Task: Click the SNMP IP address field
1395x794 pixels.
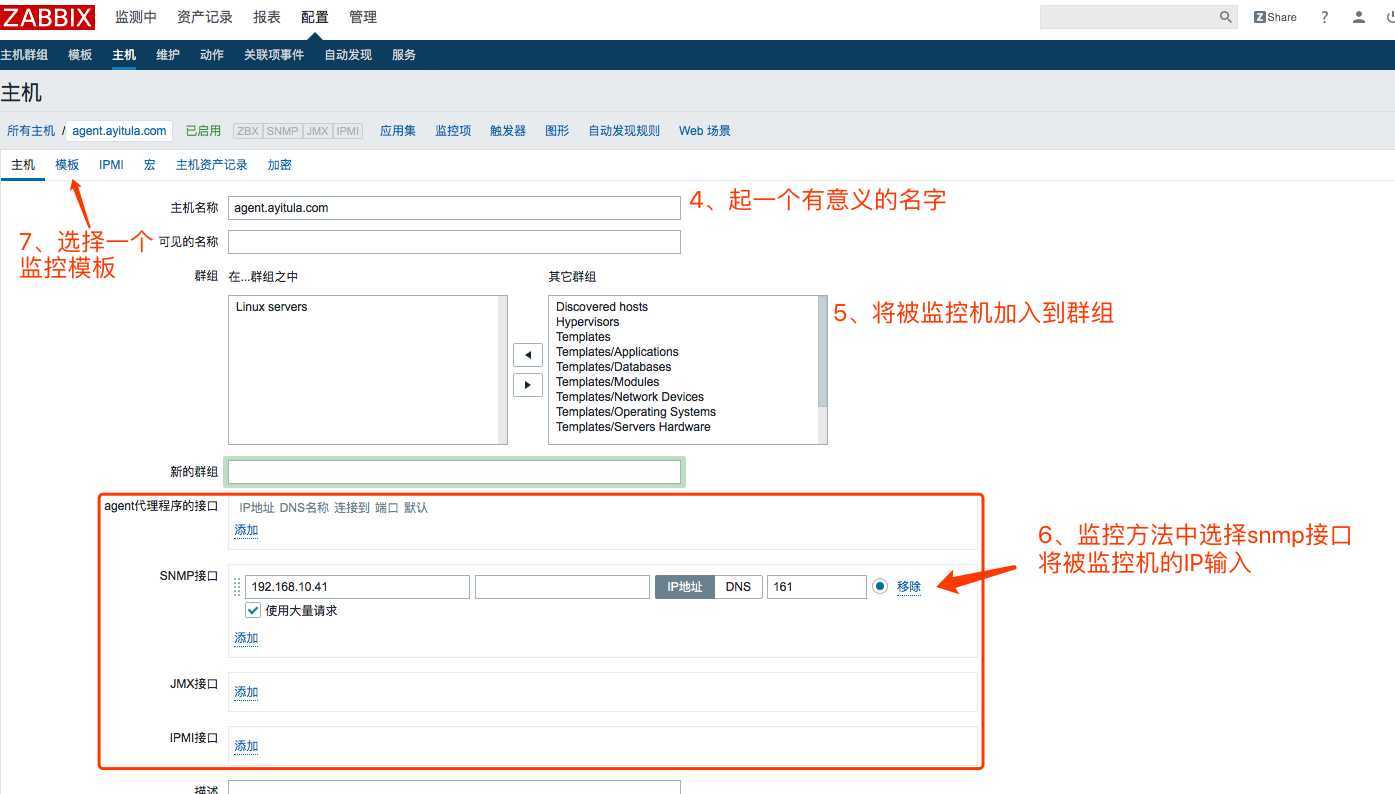Action: 357,587
